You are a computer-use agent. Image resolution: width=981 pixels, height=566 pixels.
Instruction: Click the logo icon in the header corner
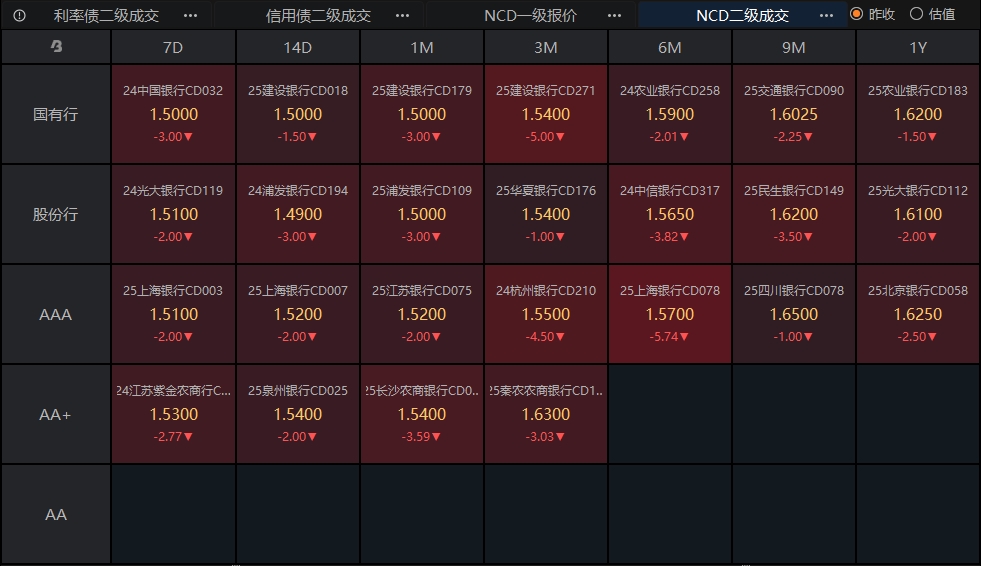56,46
